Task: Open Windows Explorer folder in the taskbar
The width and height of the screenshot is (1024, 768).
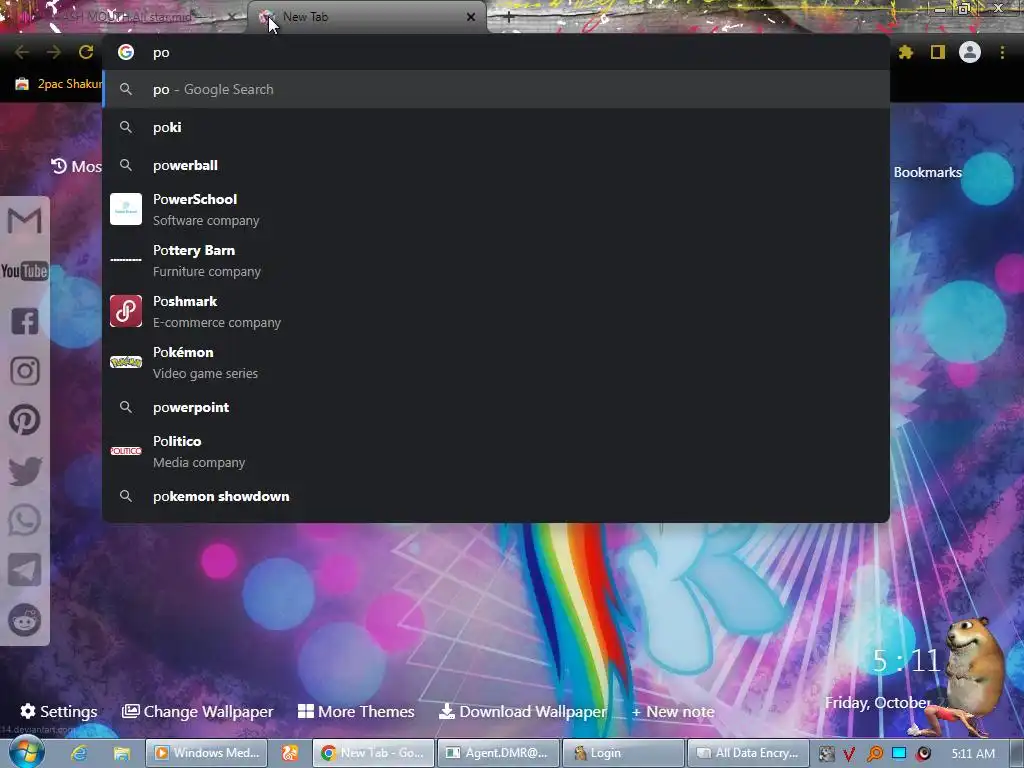Action: [x=121, y=753]
